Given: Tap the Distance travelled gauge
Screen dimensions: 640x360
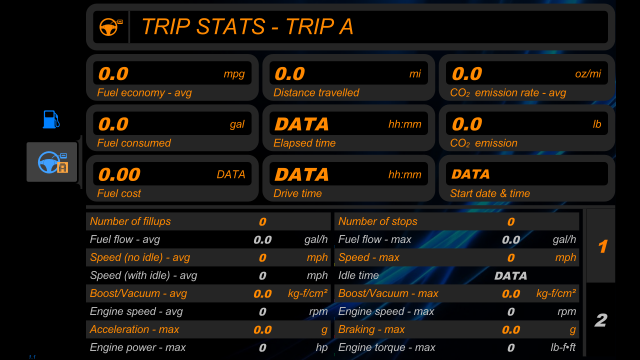Looking at the screenshot, I should [349, 78].
